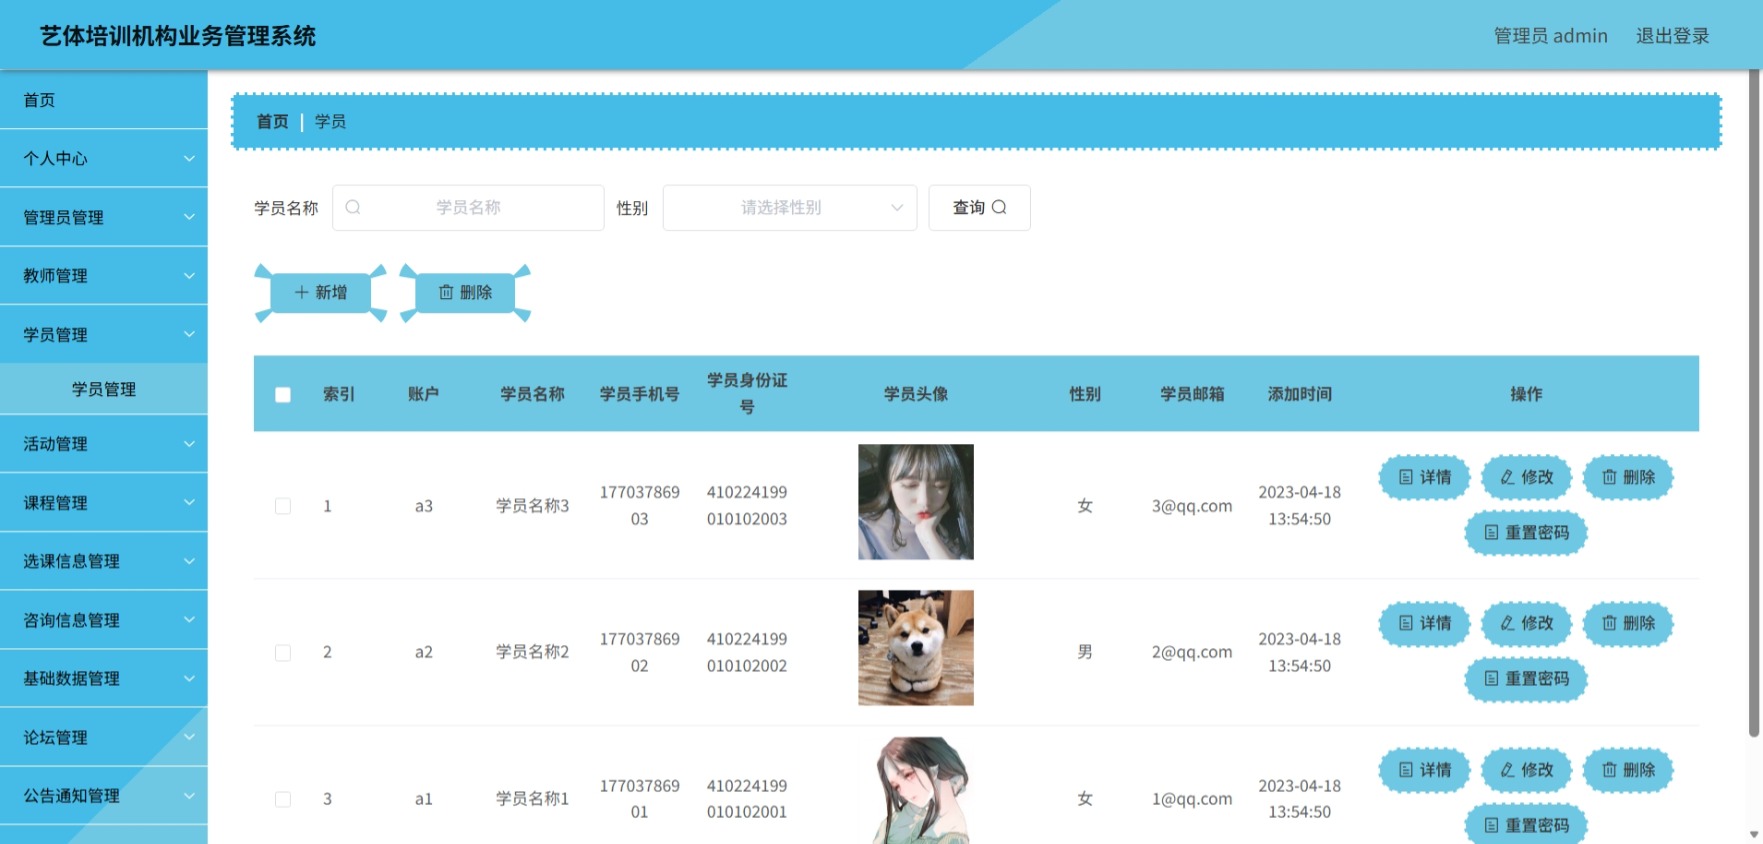Open 详情 for student a2

coord(1424,623)
